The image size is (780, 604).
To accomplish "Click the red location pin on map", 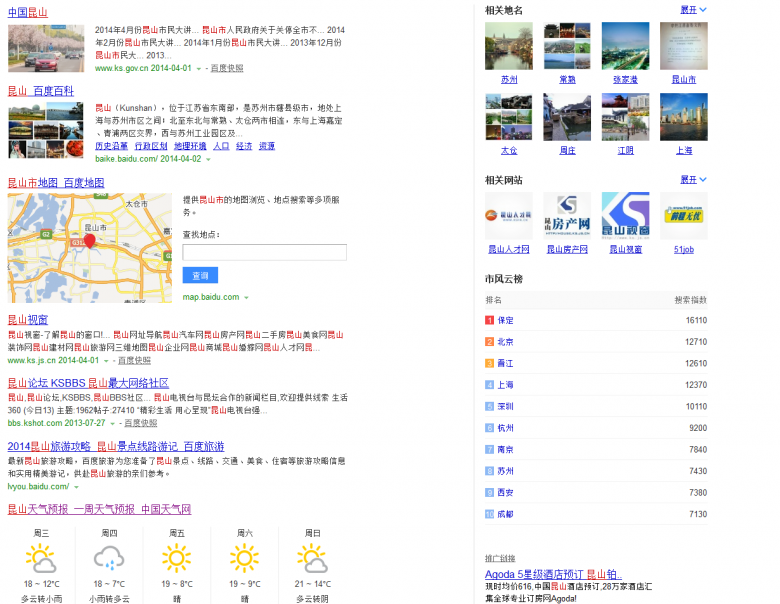I will (x=90, y=241).
